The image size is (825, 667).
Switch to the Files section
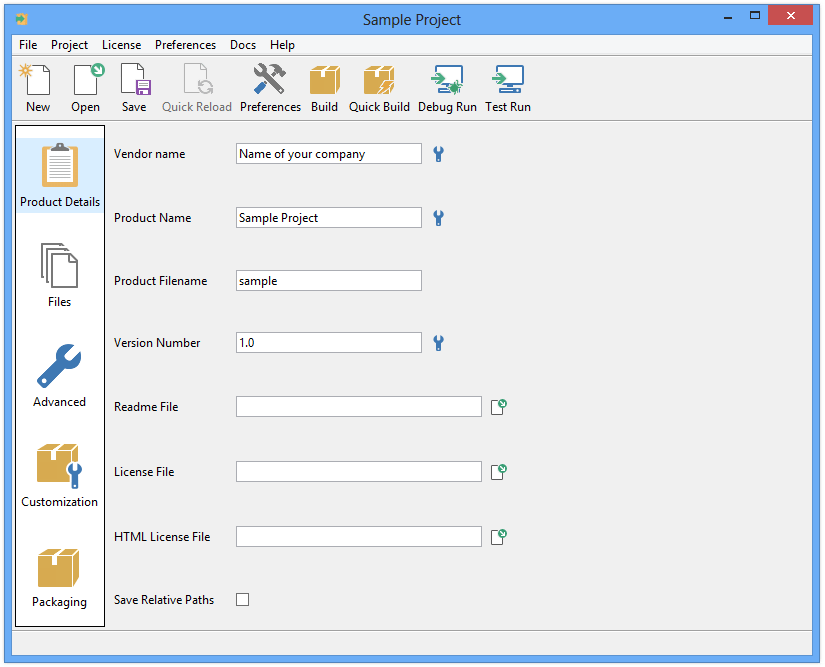(x=60, y=274)
